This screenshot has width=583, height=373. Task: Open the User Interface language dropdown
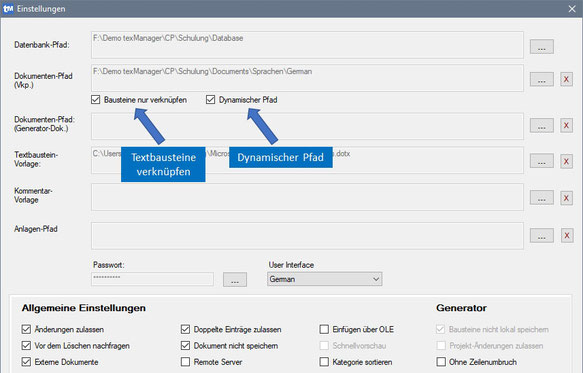coord(324,279)
